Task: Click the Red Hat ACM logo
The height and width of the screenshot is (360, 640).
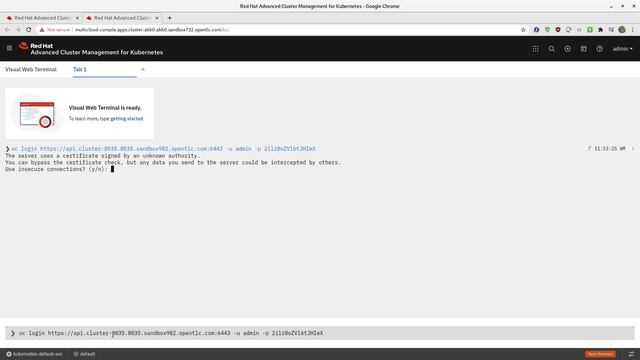Action: [x=91, y=49]
